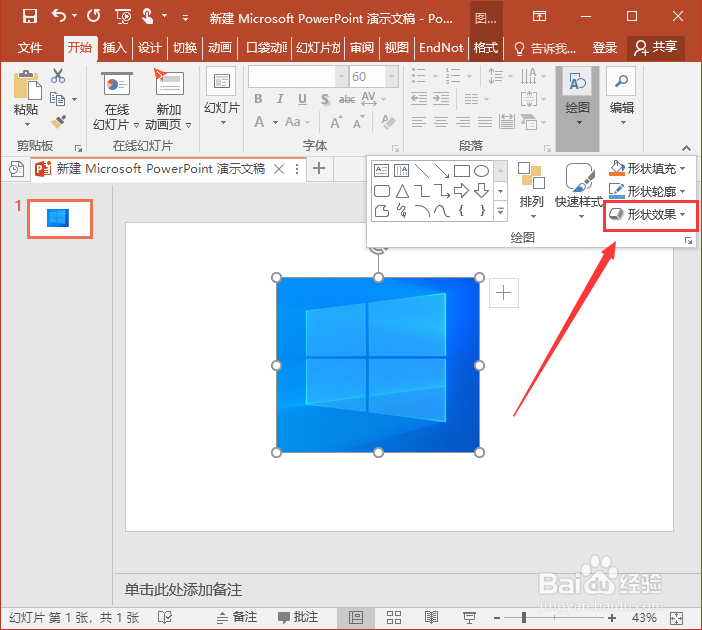The width and height of the screenshot is (702, 630).
Task: Click the Cut scissors icon
Action: tap(58, 76)
